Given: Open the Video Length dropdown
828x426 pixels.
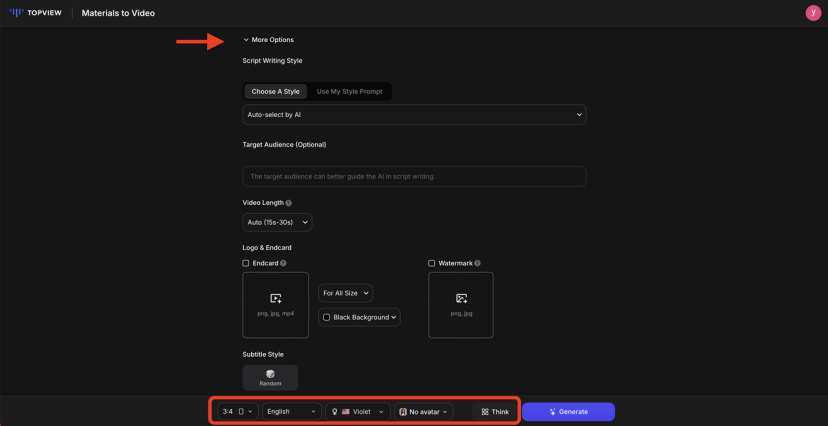Looking at the screenshot, I should 277,222.
